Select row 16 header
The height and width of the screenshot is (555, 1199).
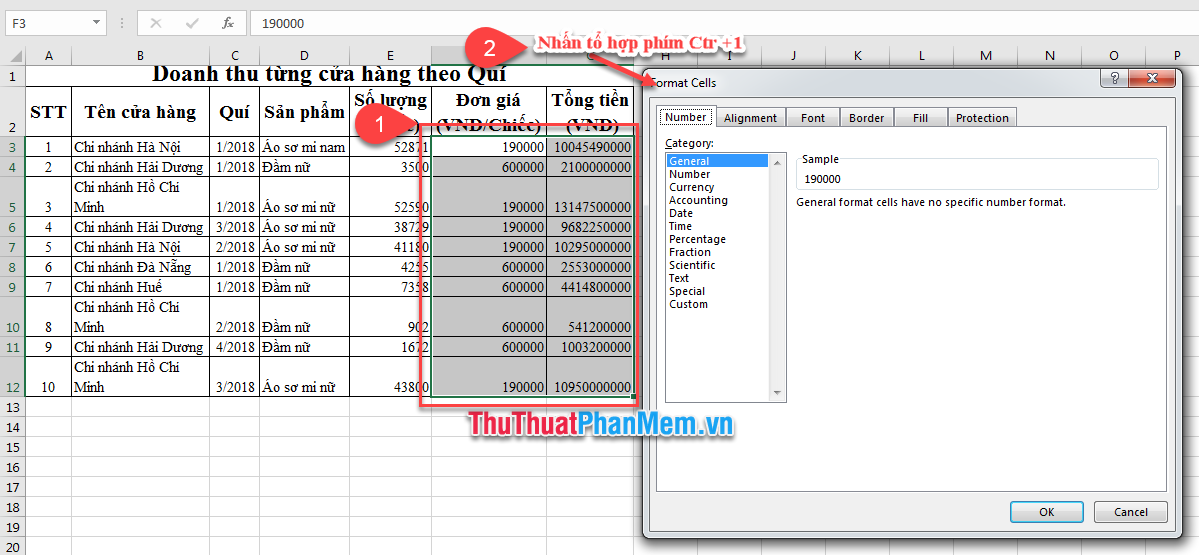pyautogui.click(x=13, y=467)
